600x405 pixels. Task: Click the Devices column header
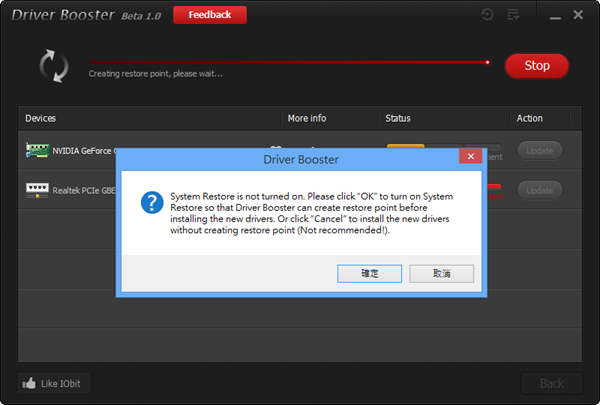tap(41, 118)
